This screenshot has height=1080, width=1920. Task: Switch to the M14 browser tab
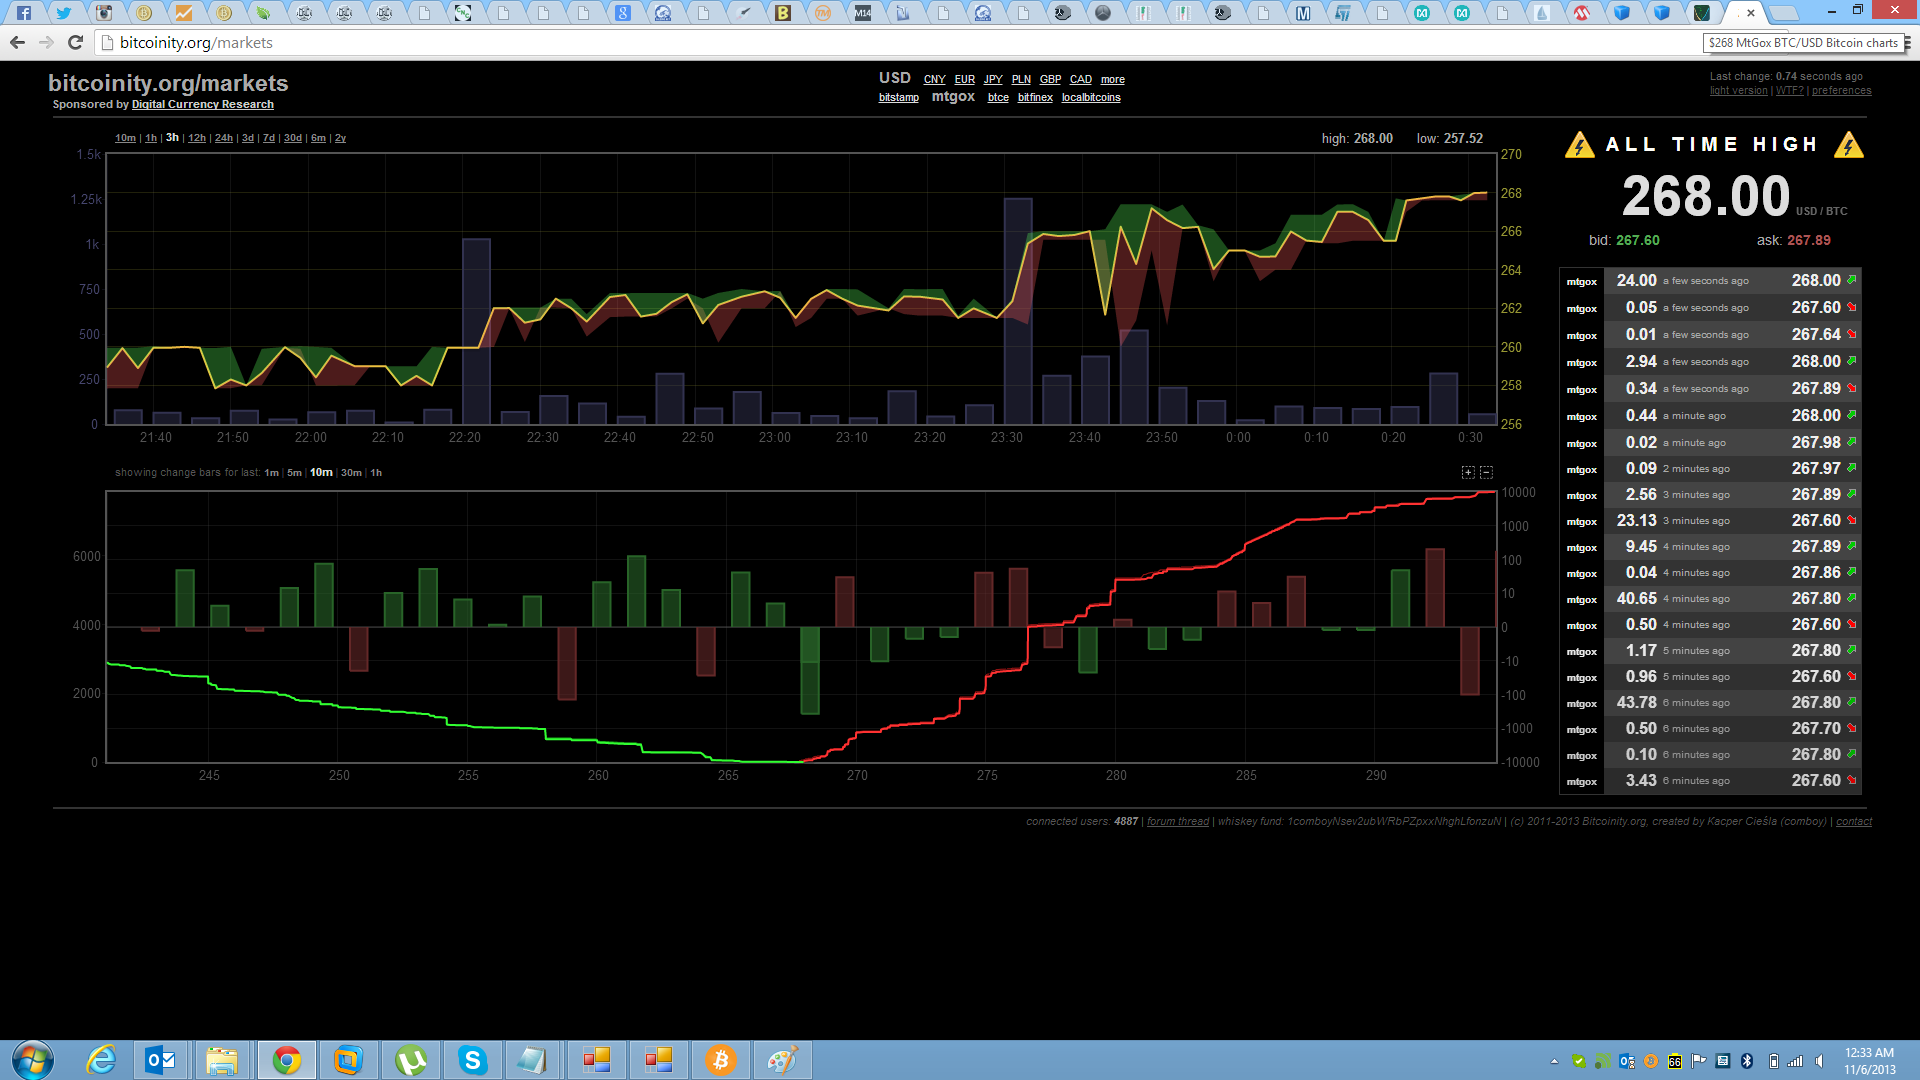862,13
